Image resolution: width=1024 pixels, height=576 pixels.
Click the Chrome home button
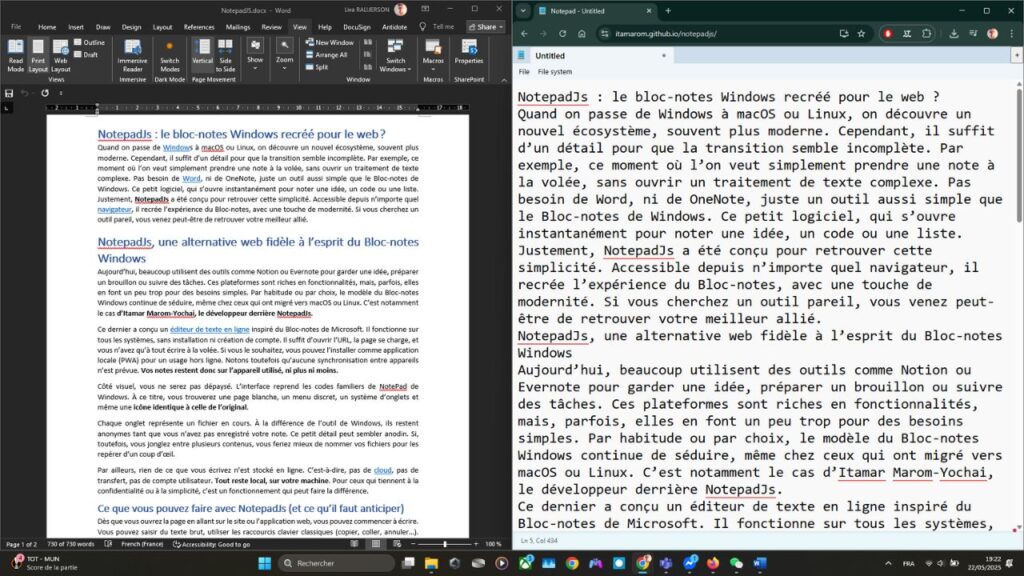click(582, 34)
